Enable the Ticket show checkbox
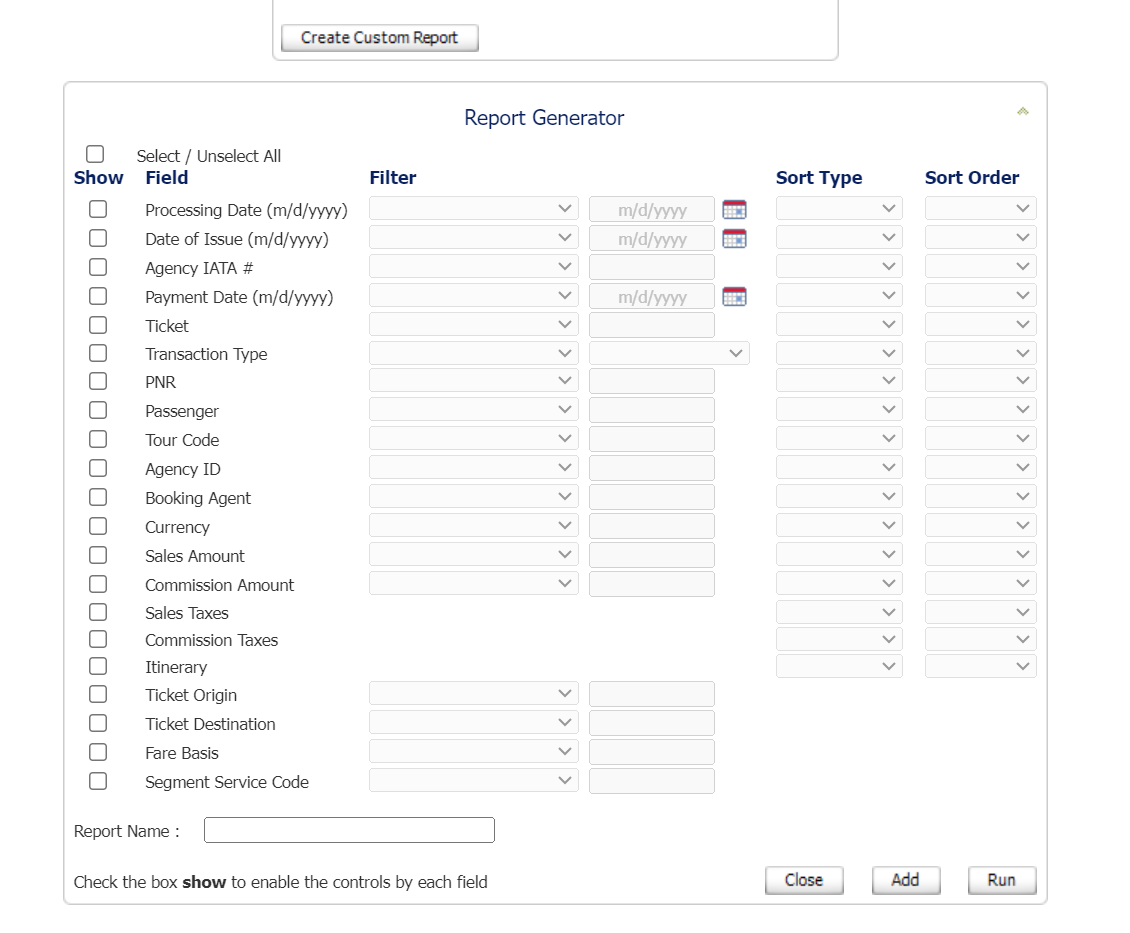The width and height of the screenshot is (1130, 933). coord(98,325)
